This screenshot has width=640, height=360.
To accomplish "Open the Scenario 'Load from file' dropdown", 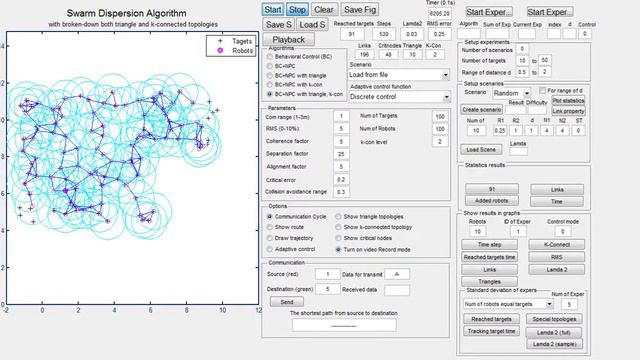I will (399, 75).
